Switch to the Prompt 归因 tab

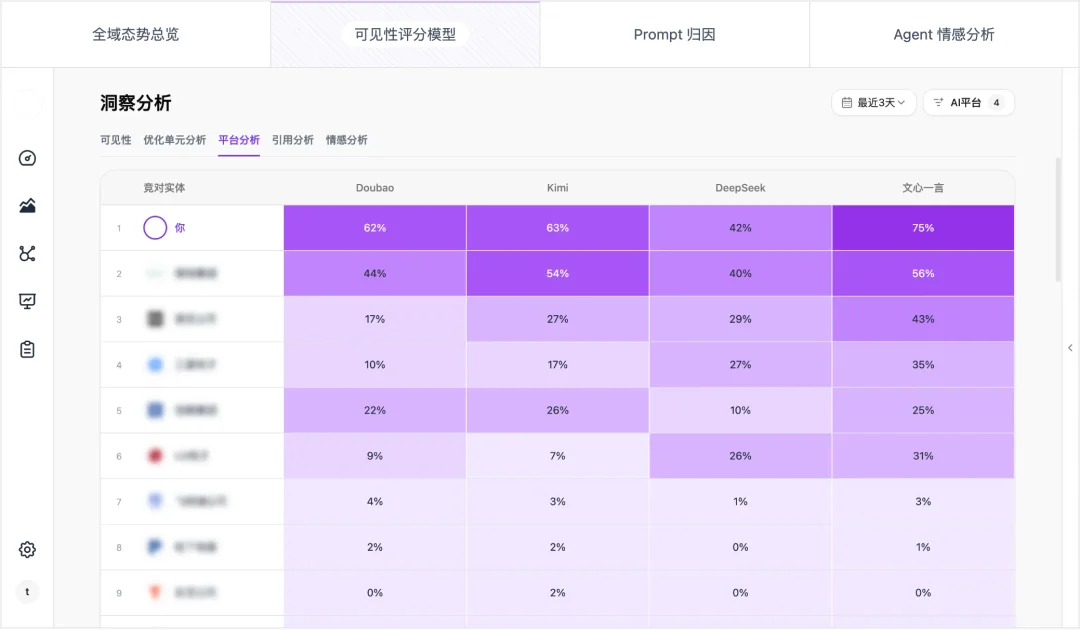click(675, 33)
